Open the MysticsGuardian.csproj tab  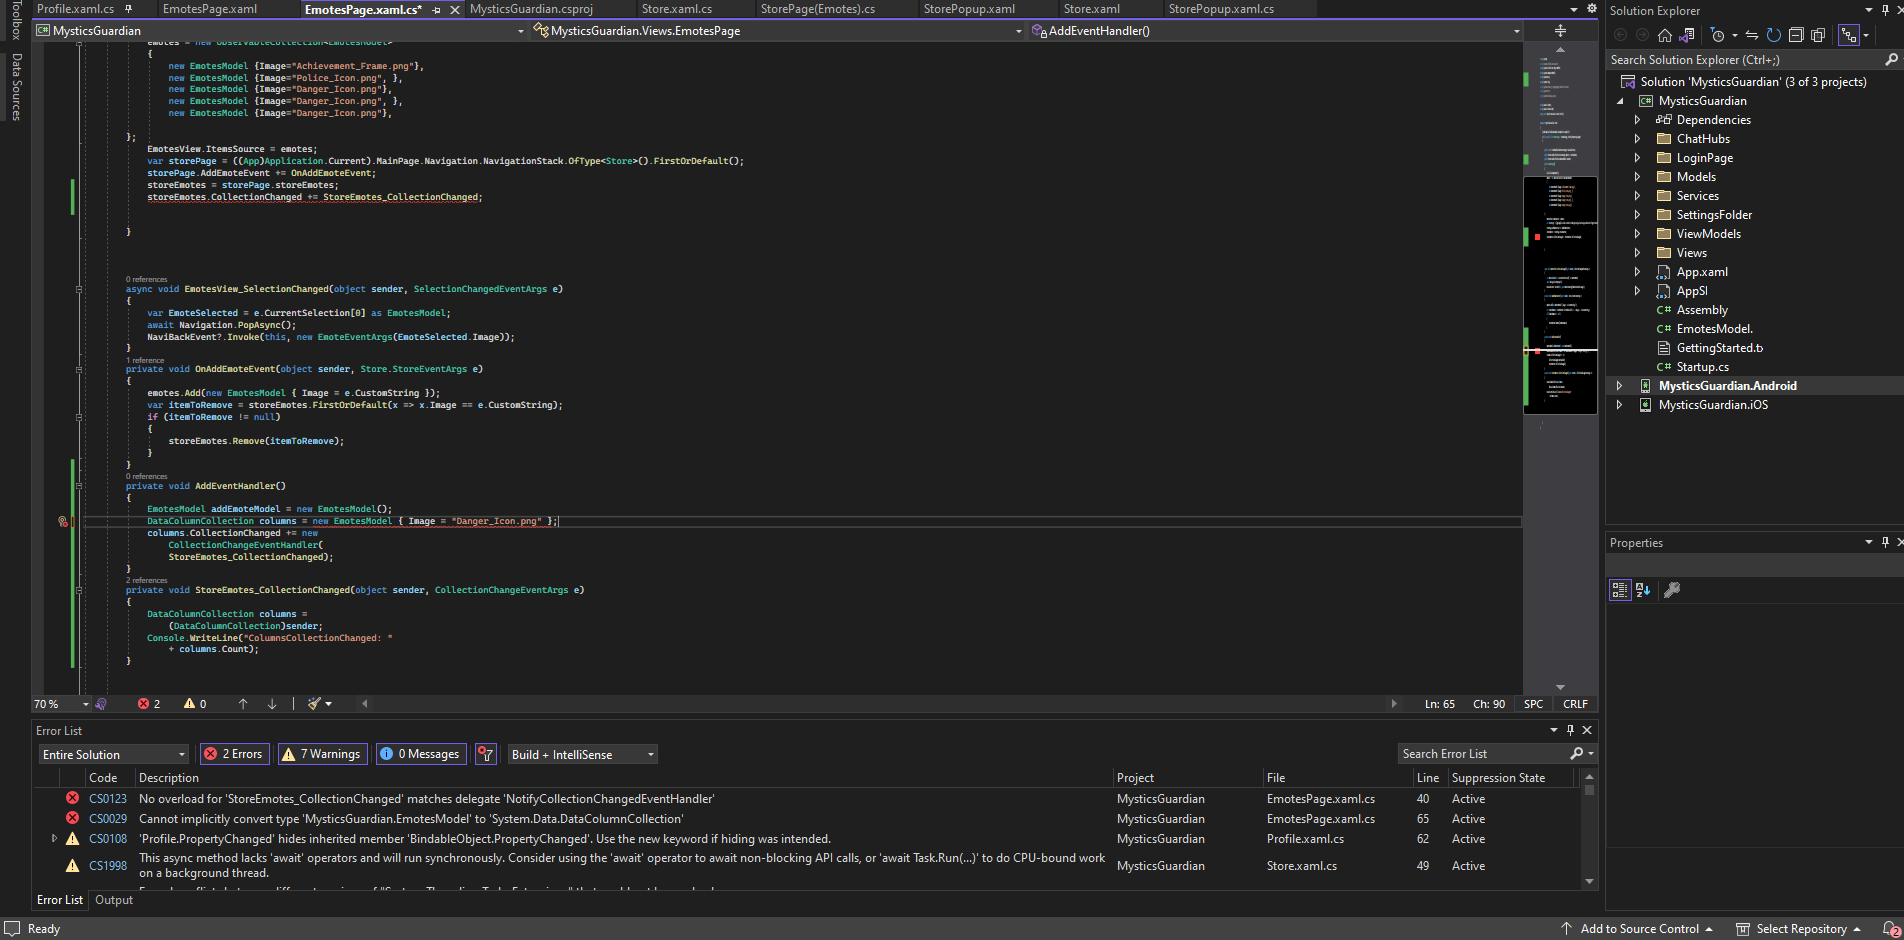(531, 9)
